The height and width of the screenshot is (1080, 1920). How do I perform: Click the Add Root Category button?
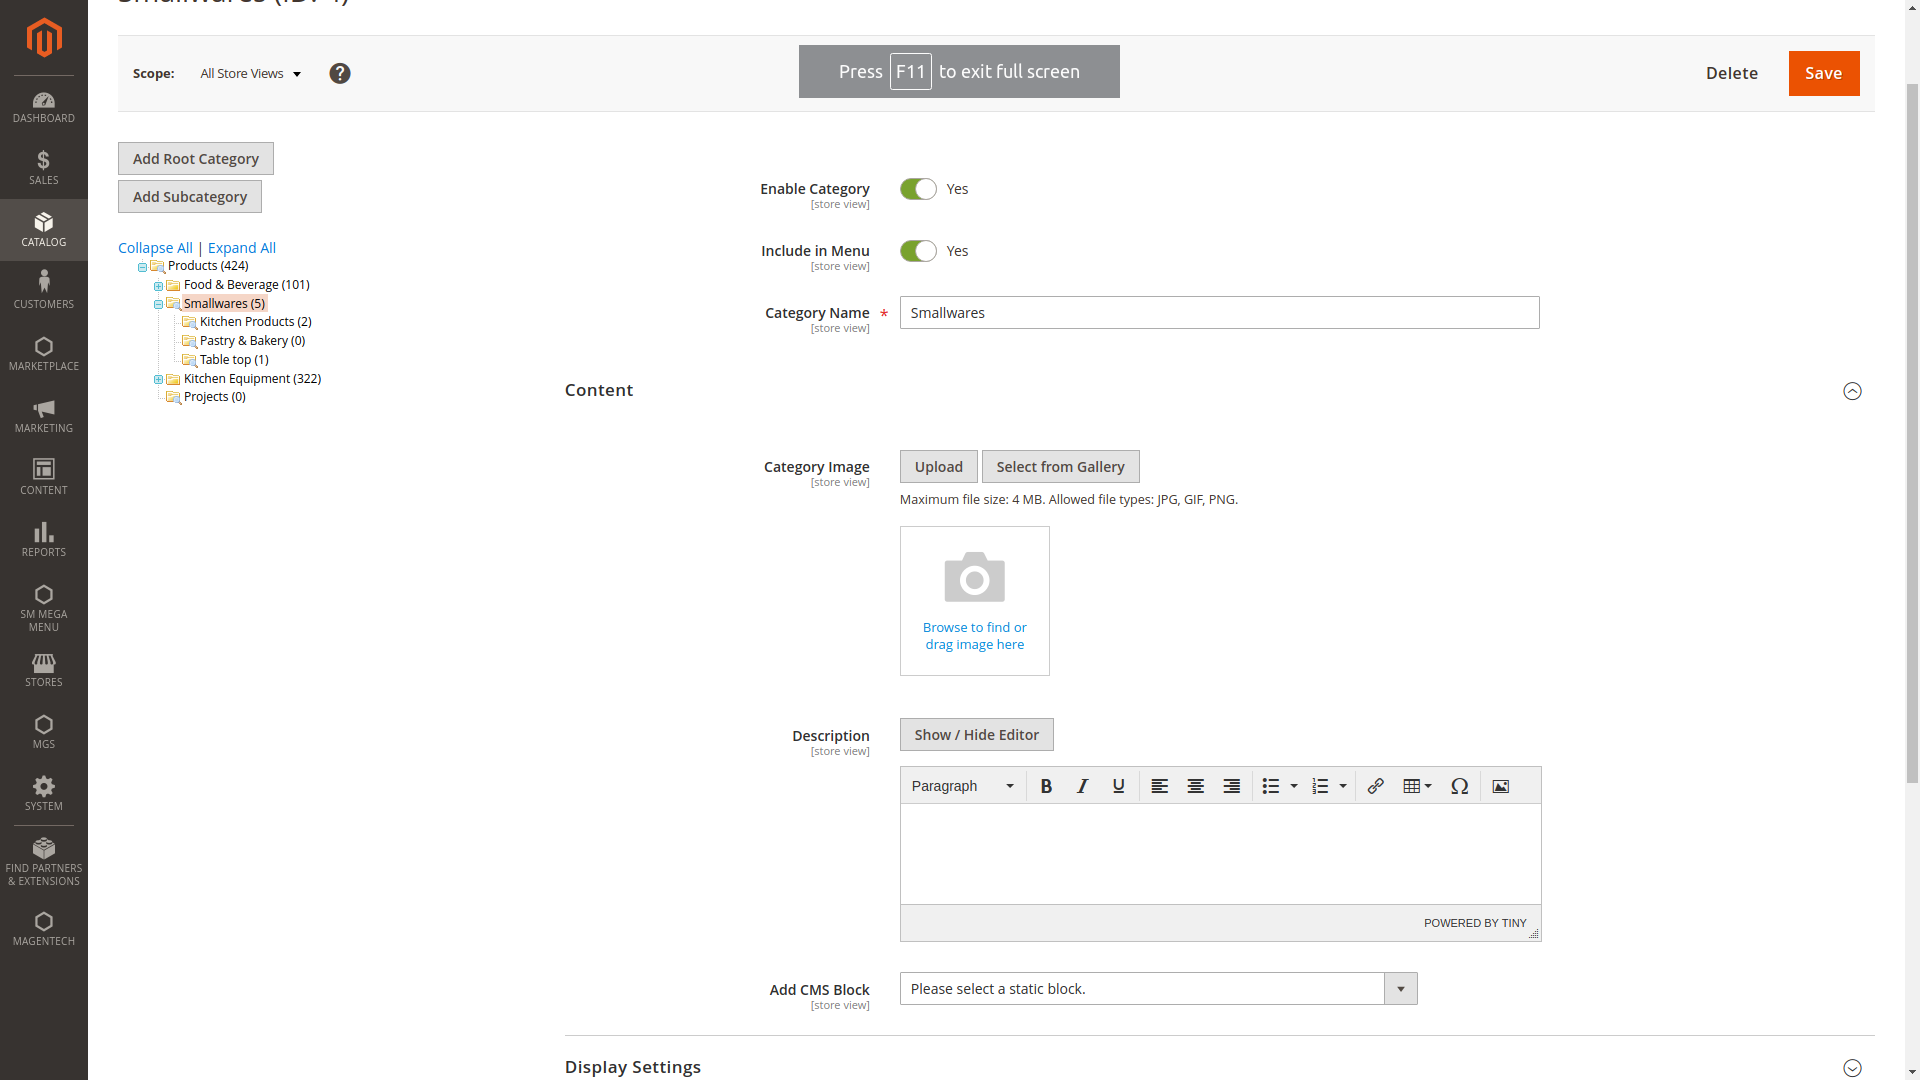pos(195,158)
